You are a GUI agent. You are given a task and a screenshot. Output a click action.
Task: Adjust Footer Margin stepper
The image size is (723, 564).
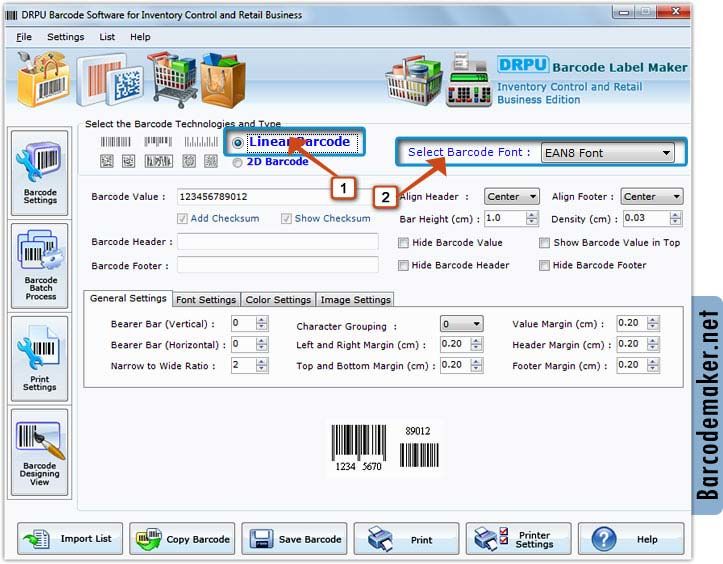coord(653,365)
